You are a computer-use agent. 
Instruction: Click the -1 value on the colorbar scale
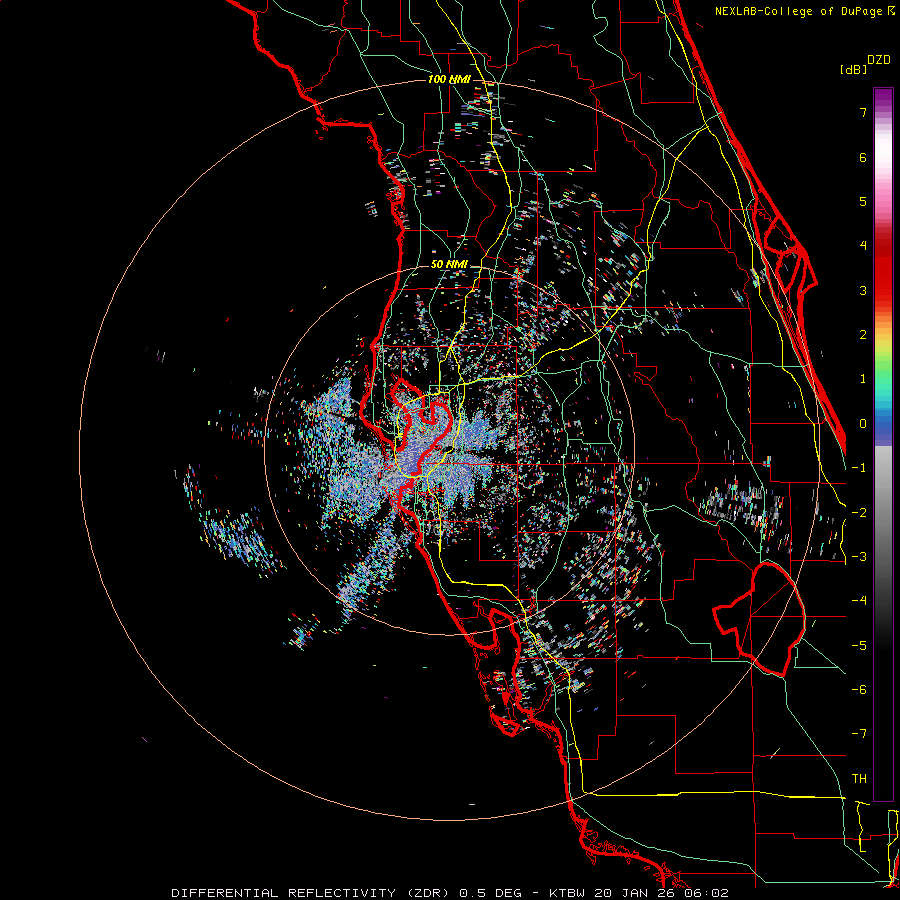[859, 468]
